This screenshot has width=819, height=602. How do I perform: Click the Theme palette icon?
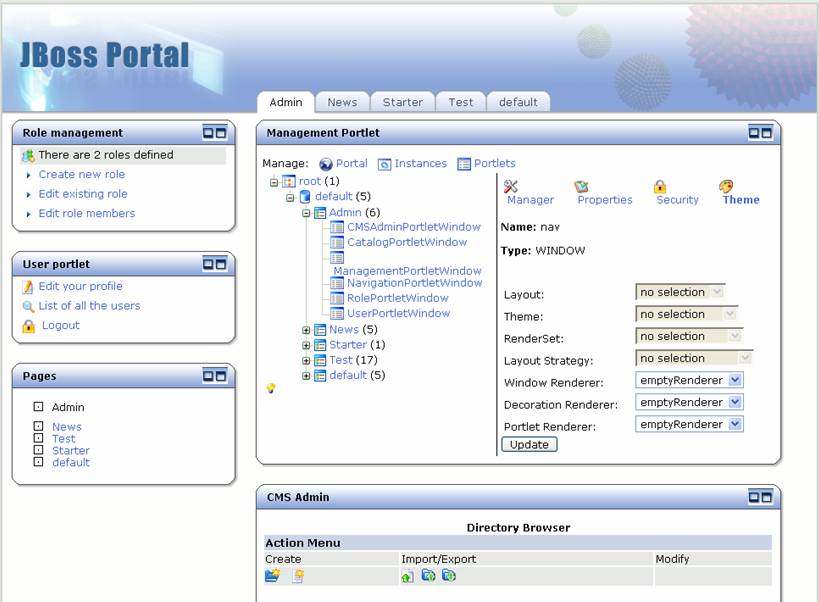pos(726,186)
